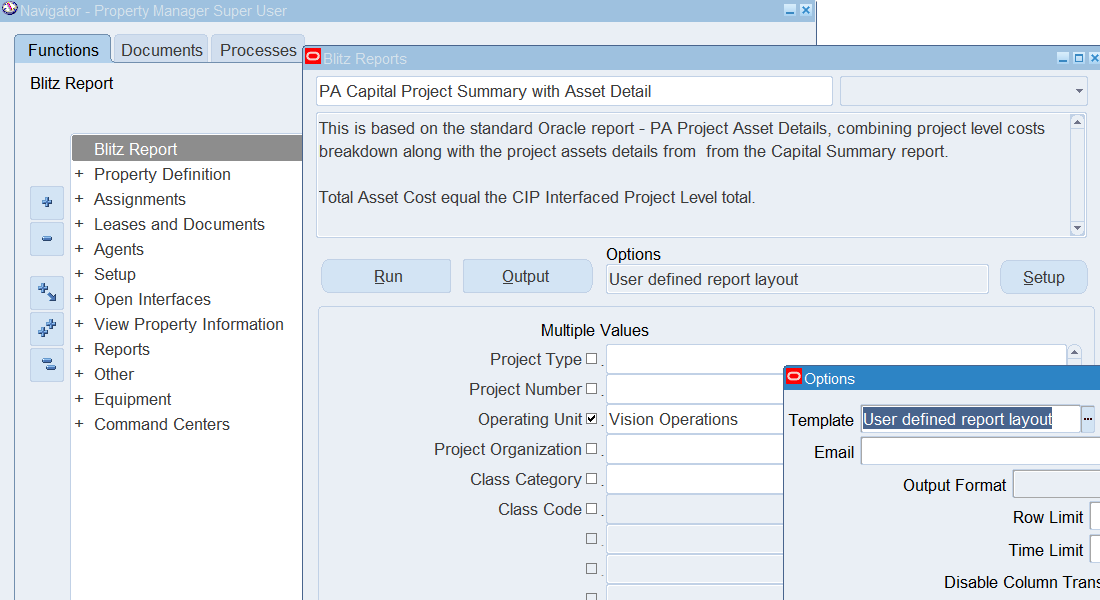
Task: Toggle the Project Organization multiple values checkbox
Action: (x=591, y=448)
